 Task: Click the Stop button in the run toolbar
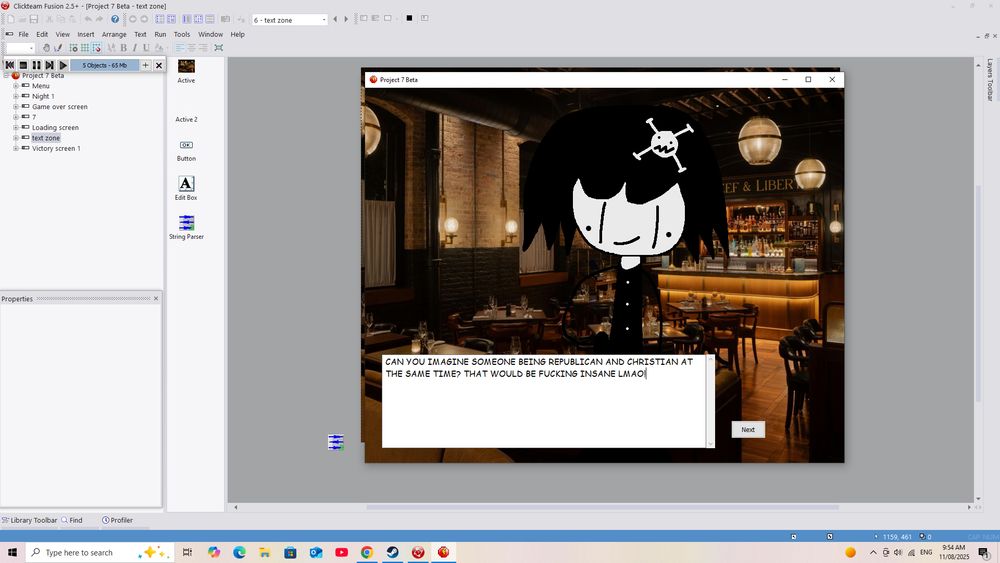point(23,65)
